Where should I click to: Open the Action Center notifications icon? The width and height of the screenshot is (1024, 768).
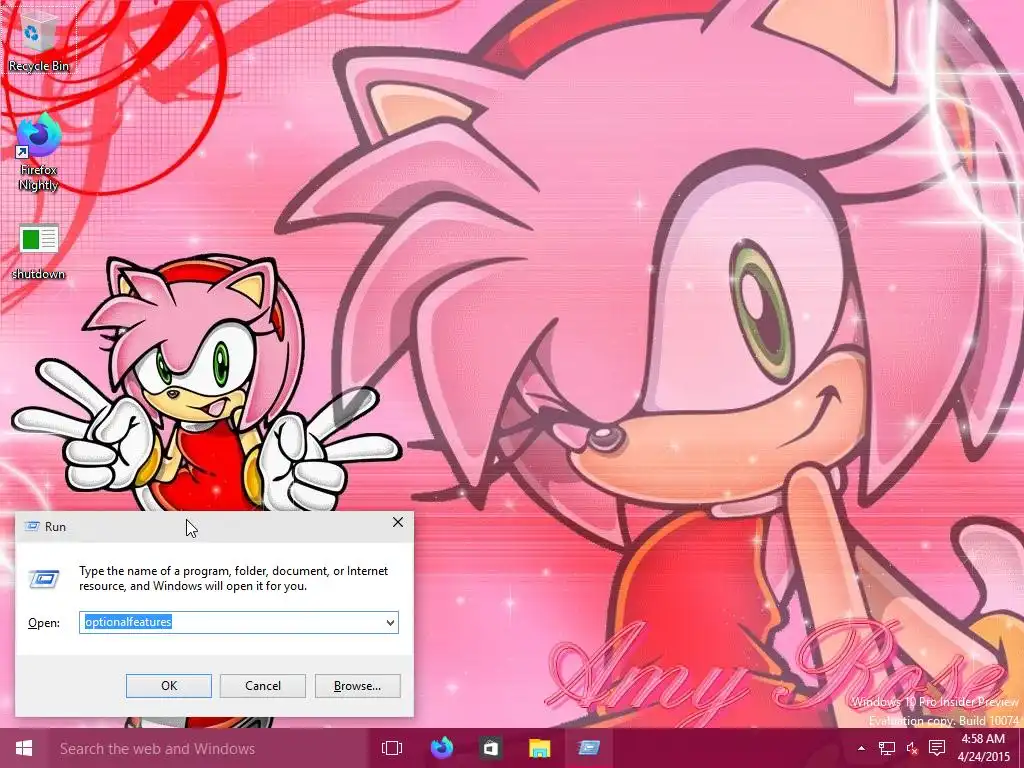point(937,748)
